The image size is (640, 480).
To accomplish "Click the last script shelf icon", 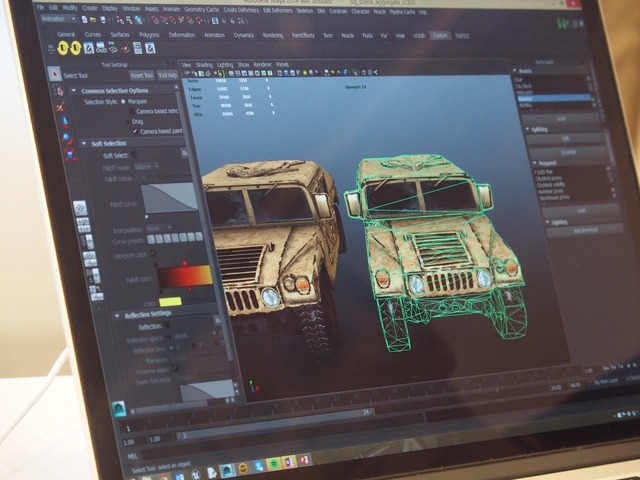I will [150, 48].
